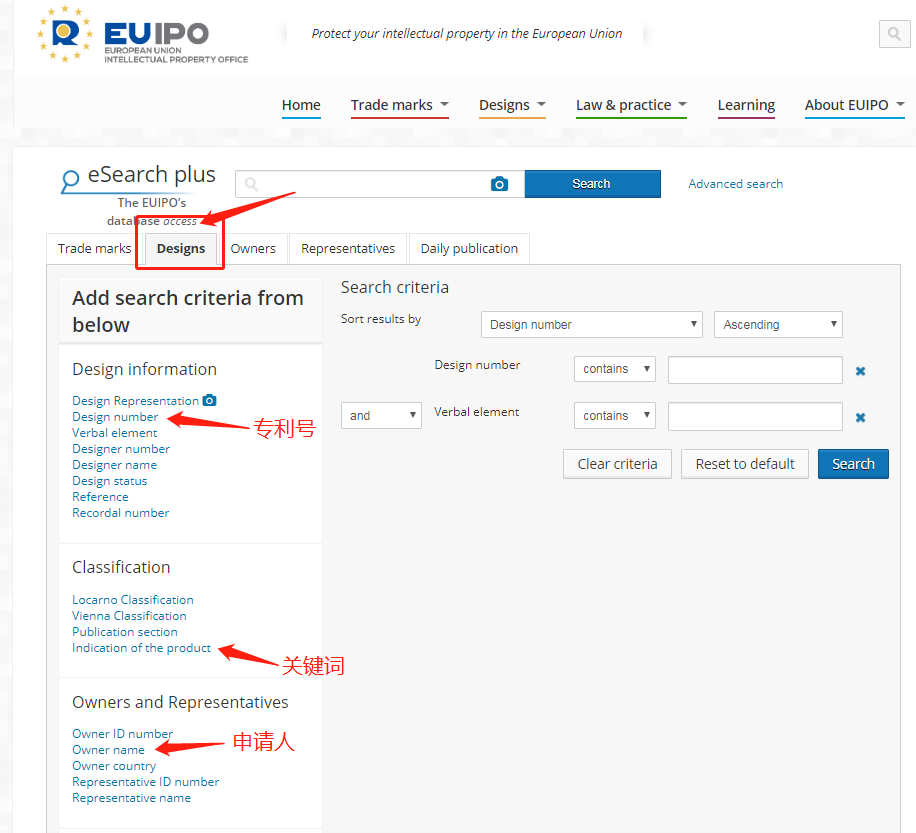Switch to the Representatives tab
The height and width of the screenshot is (833, 916).
click(x=348, y=249)
